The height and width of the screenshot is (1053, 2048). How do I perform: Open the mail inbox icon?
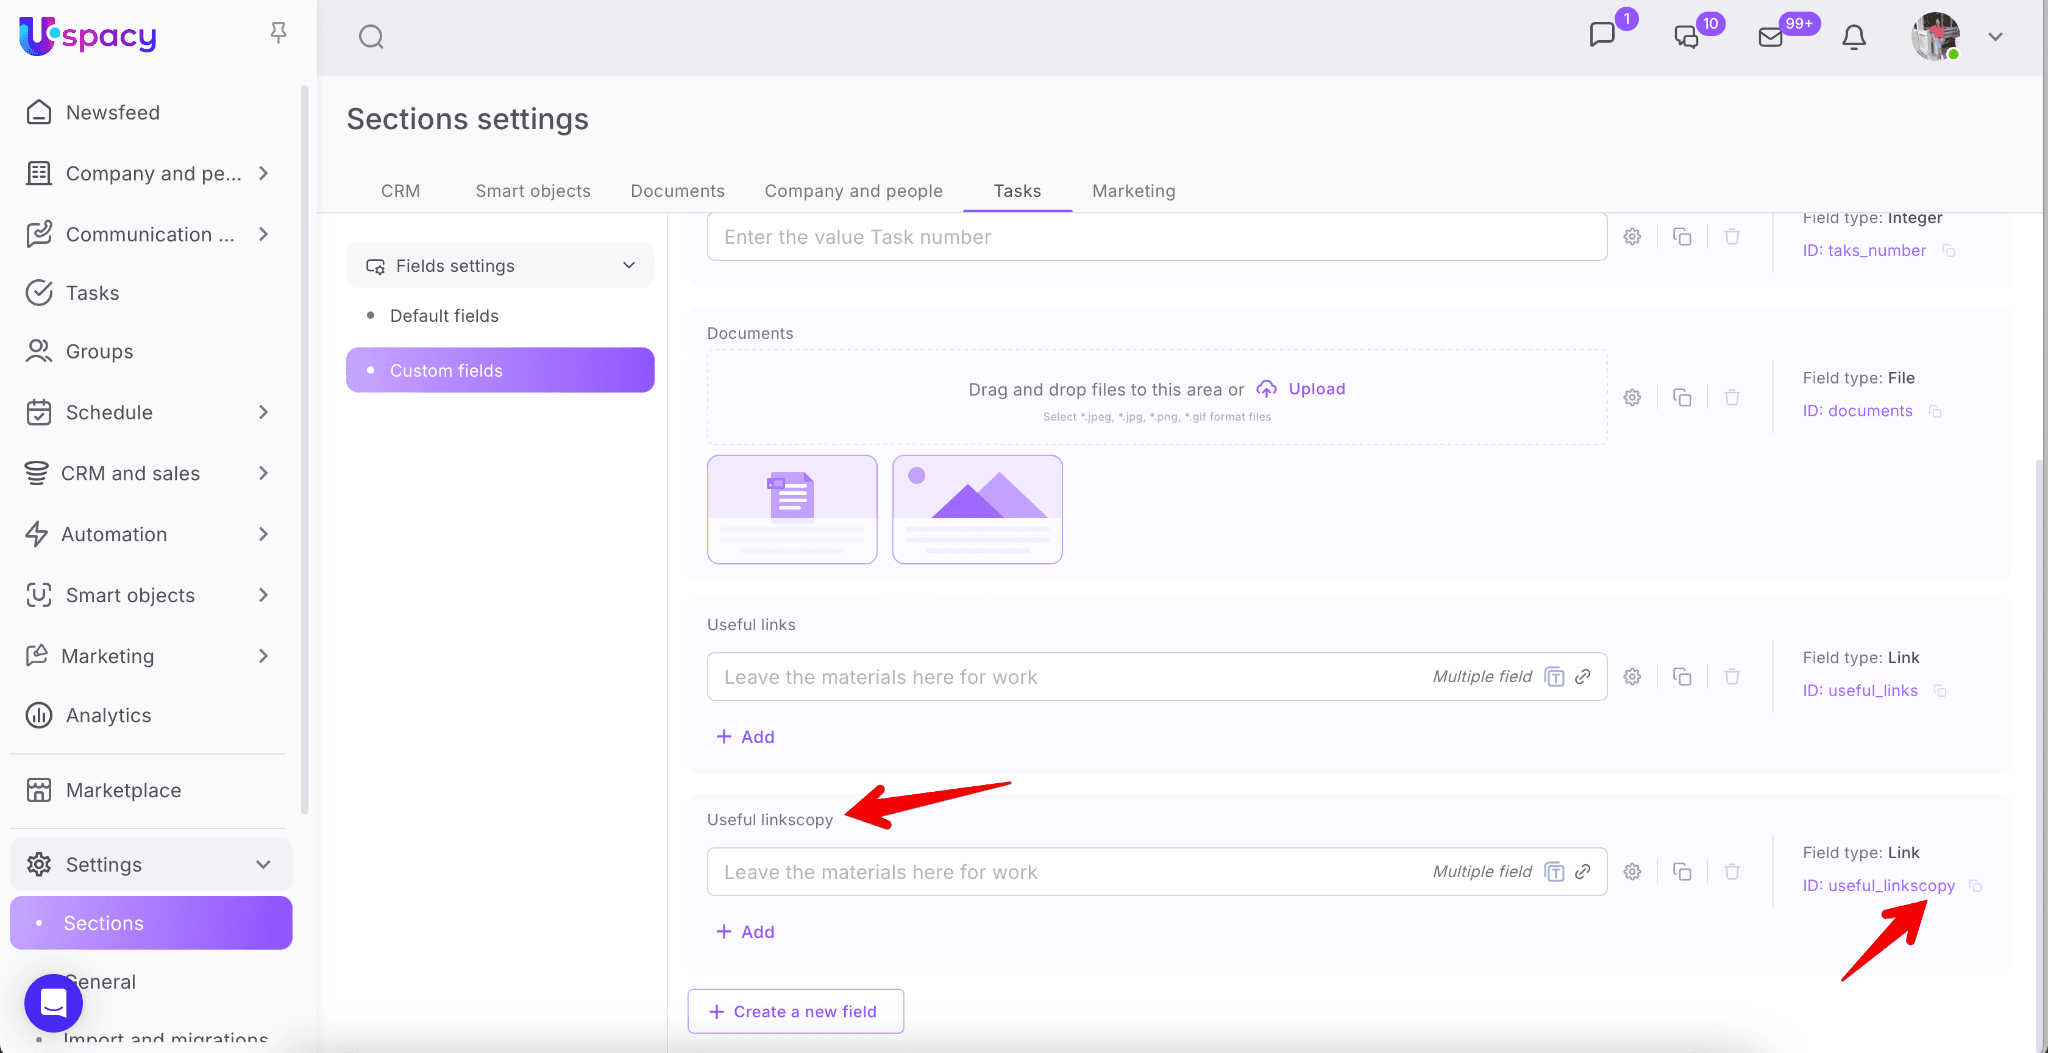coord(1770,37)
